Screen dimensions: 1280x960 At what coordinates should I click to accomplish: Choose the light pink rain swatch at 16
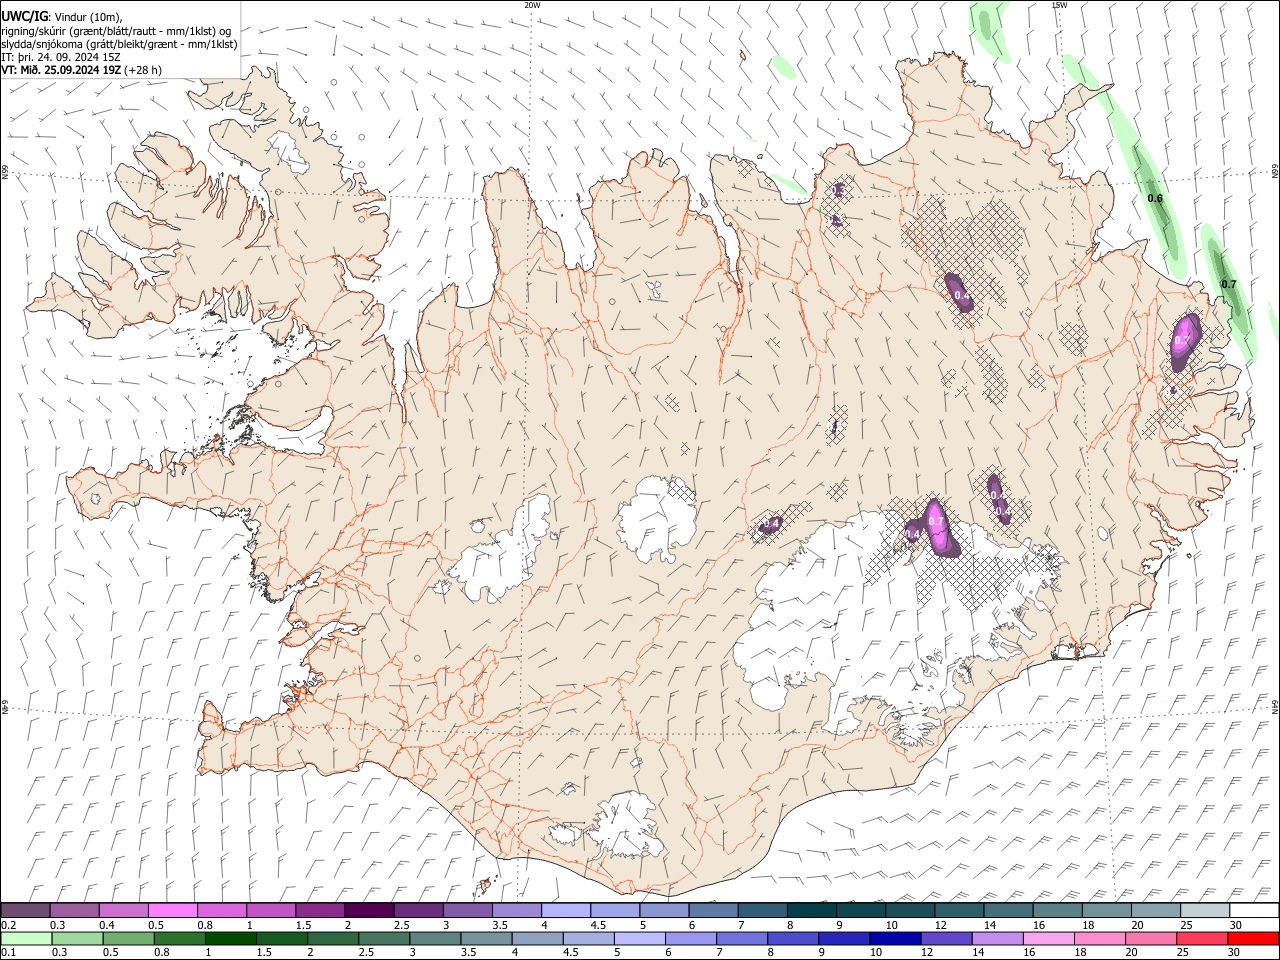(x=1048, y=938)
